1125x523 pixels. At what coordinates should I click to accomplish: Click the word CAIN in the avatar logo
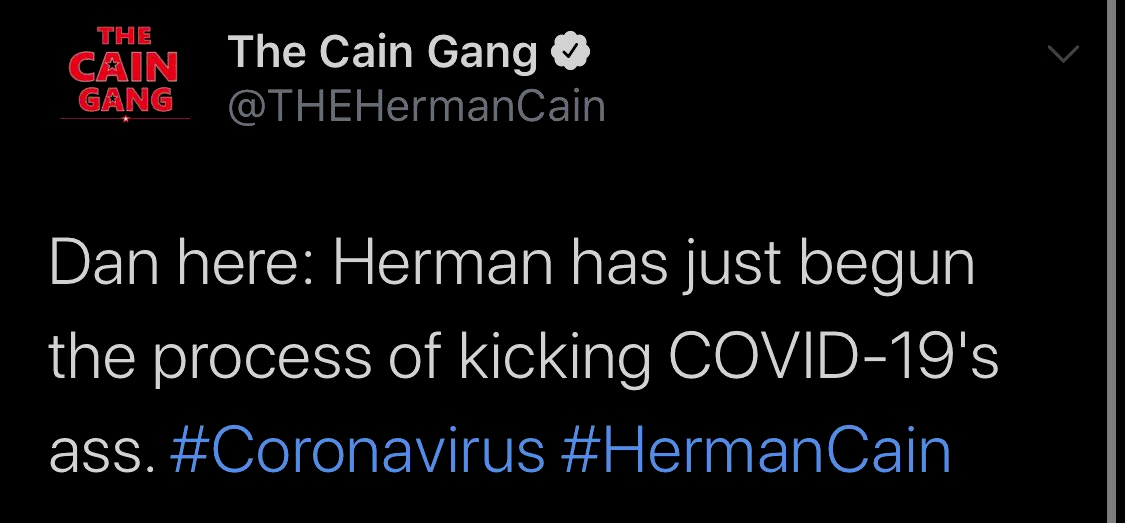[x=123, y=67]
